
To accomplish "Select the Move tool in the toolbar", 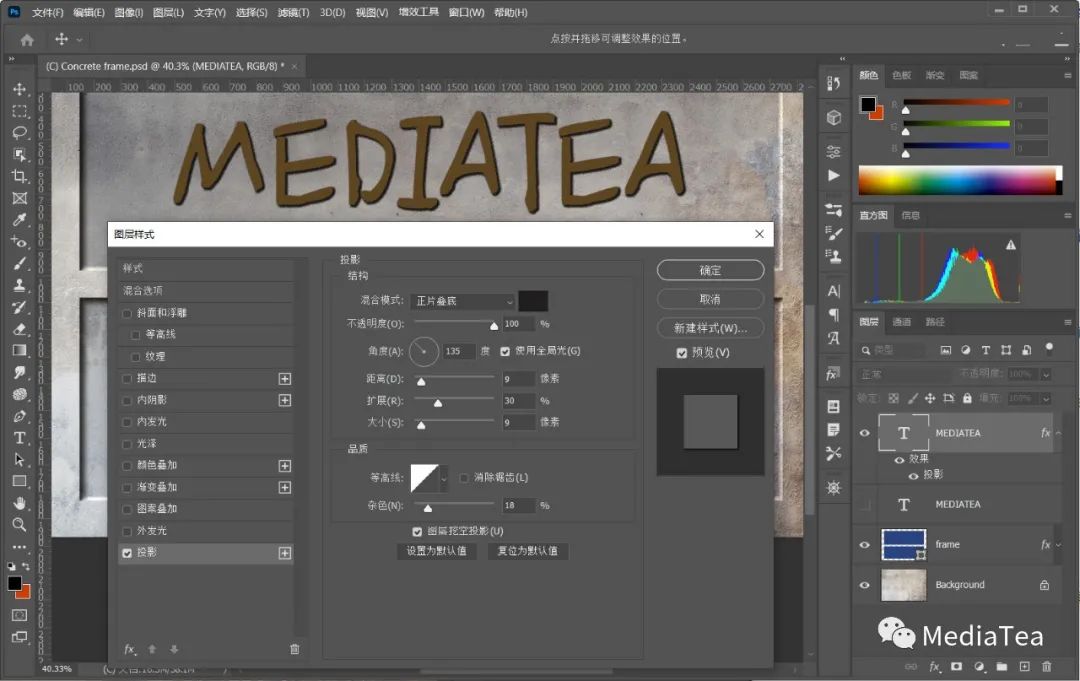I will (19, 90).
